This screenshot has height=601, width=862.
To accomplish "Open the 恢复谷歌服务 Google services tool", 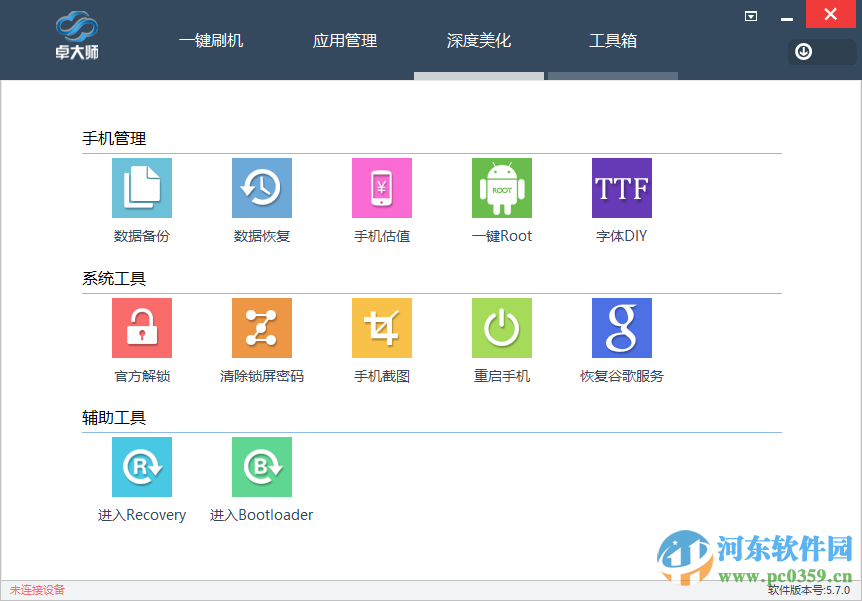I will point(621,328).
